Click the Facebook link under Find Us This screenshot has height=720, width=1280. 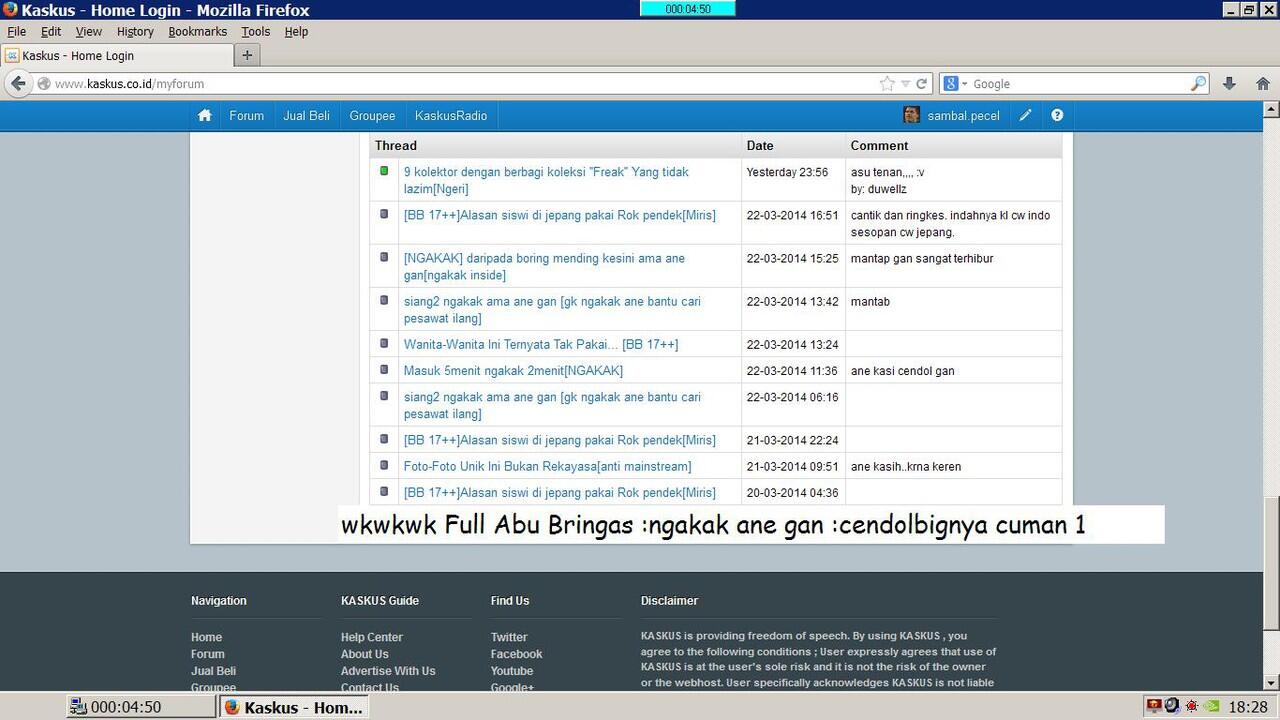pos(516,654)
